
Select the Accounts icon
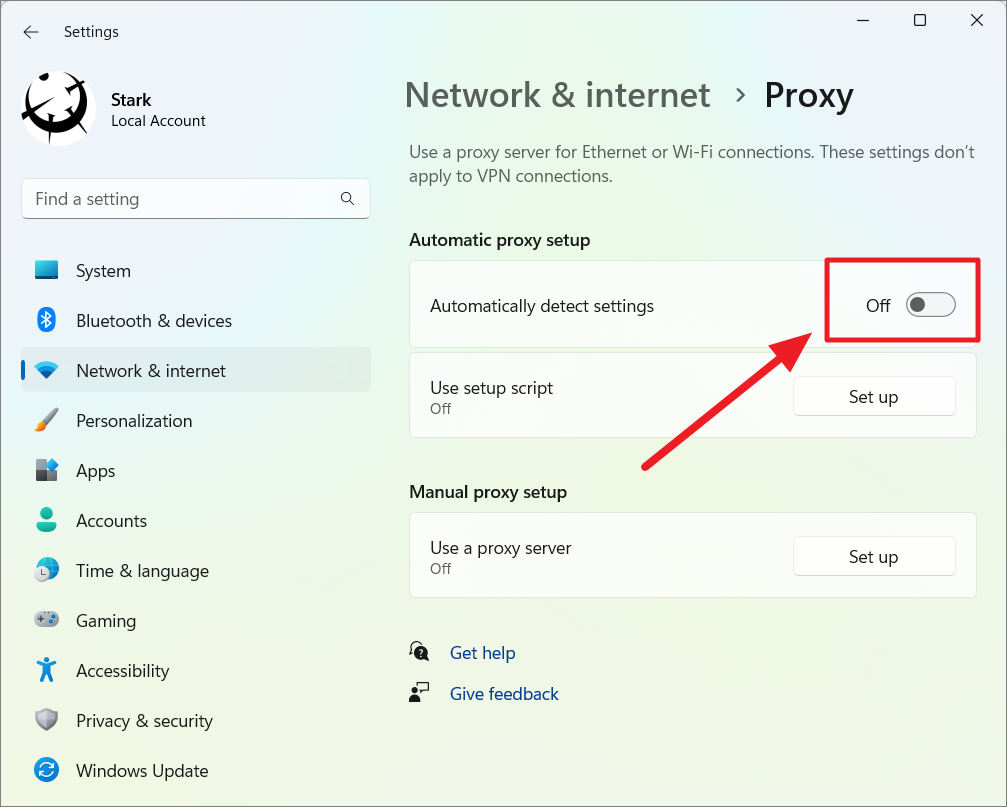46,520
